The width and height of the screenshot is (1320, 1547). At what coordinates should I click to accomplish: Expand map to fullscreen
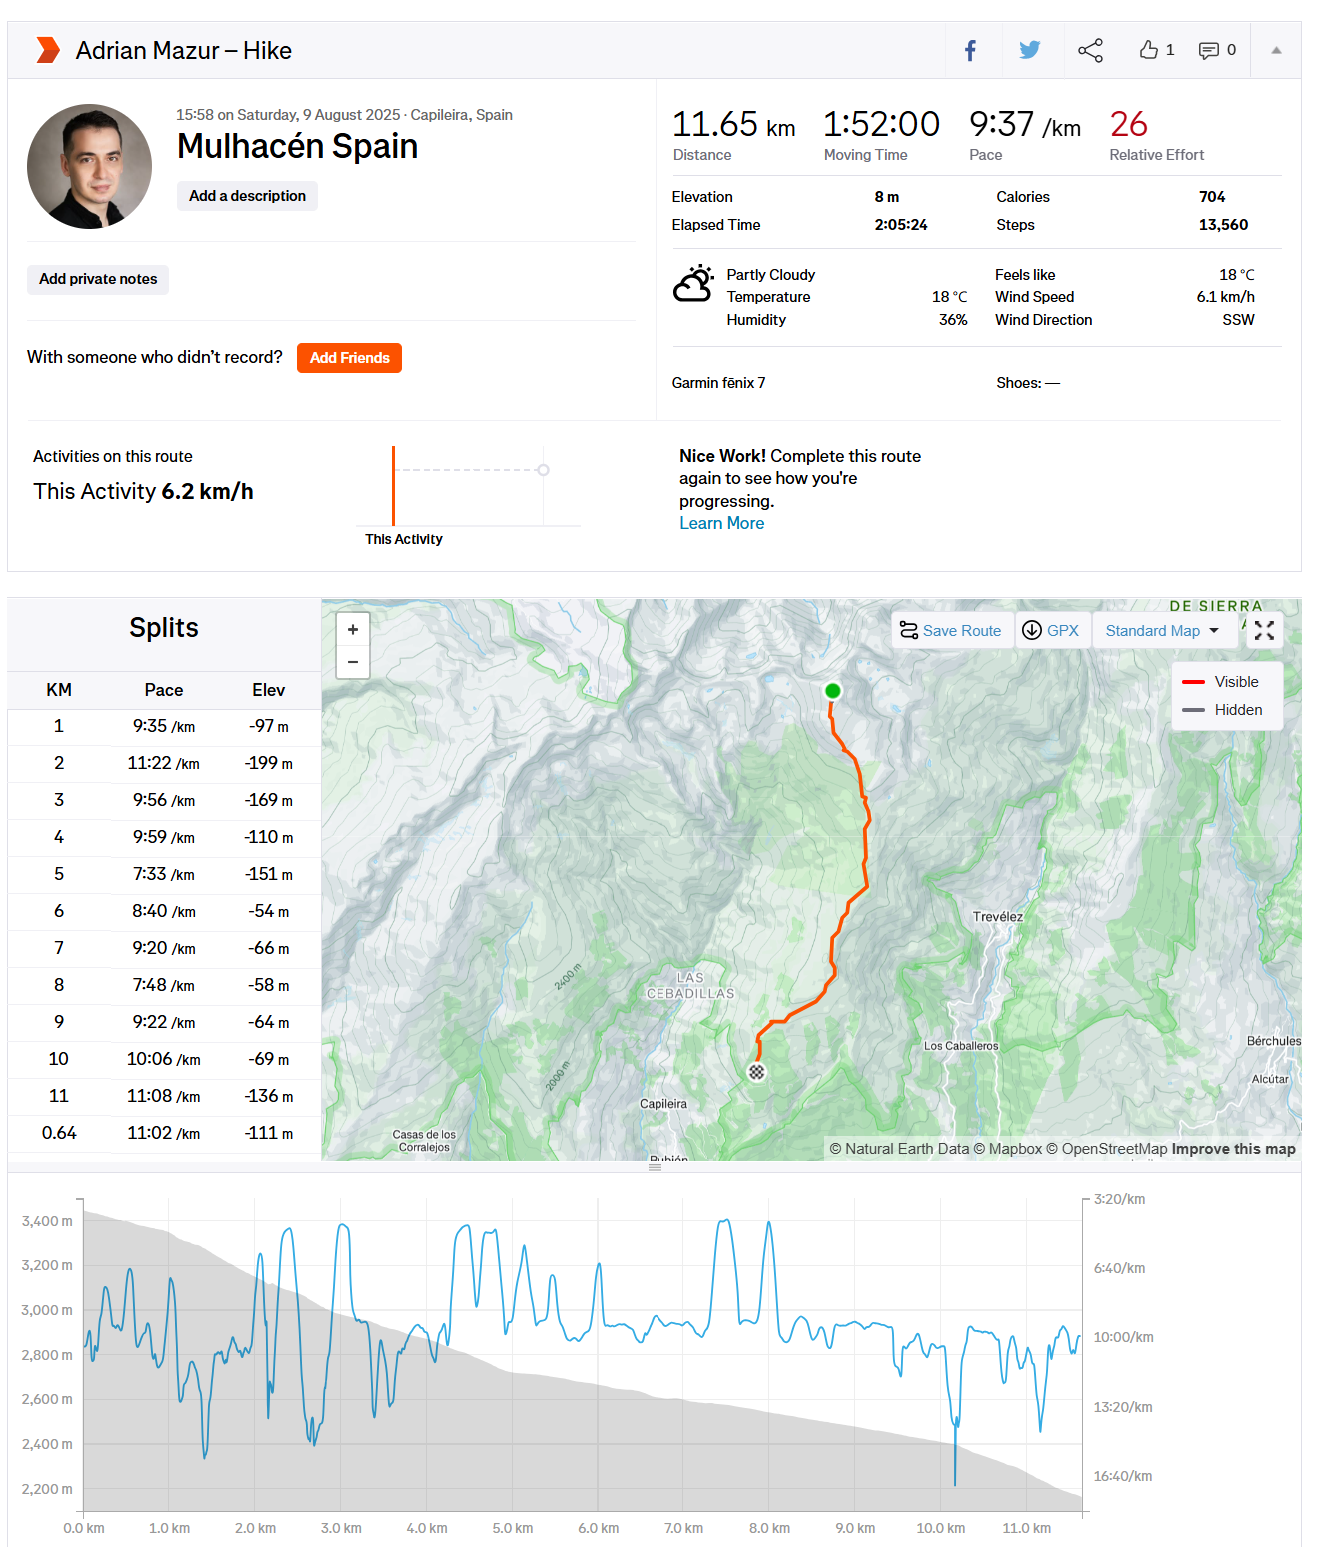(x=1264, y=630)
